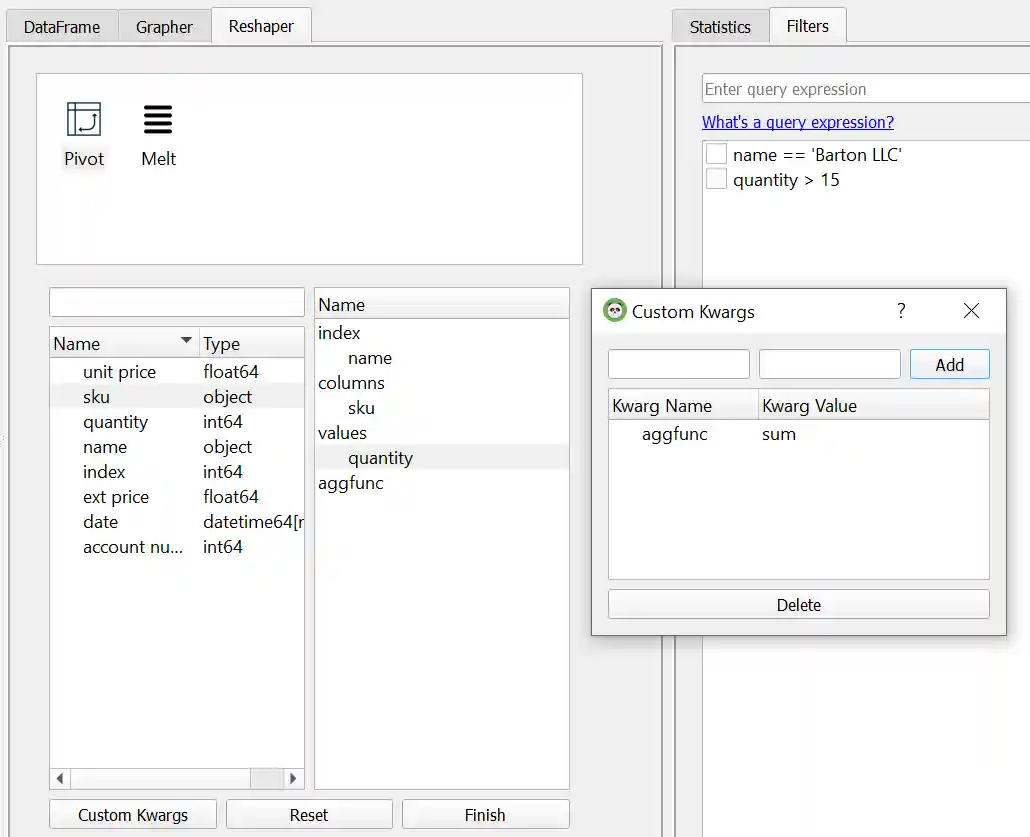Enable the quantity > 15 filter
1030x837 pixels.
coord(715,180)
